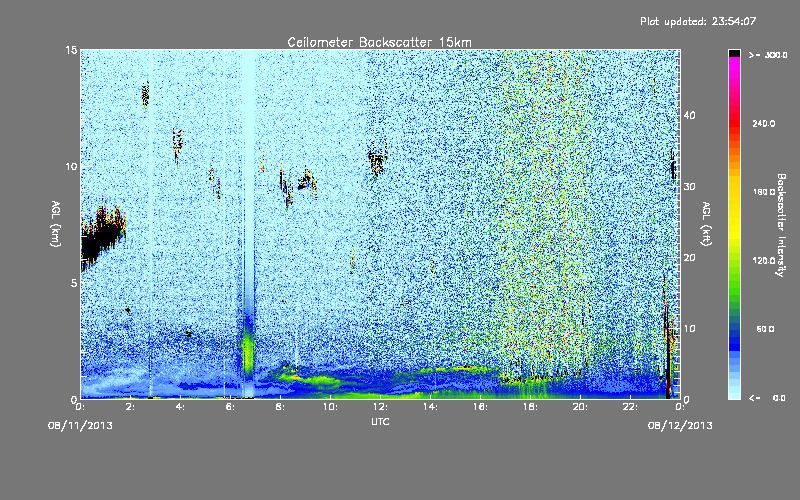This screenshot has height=500, width=800.
Task: Click the 'Plot updated: 23:54:07' timestamp
Action: pos(698,21)
